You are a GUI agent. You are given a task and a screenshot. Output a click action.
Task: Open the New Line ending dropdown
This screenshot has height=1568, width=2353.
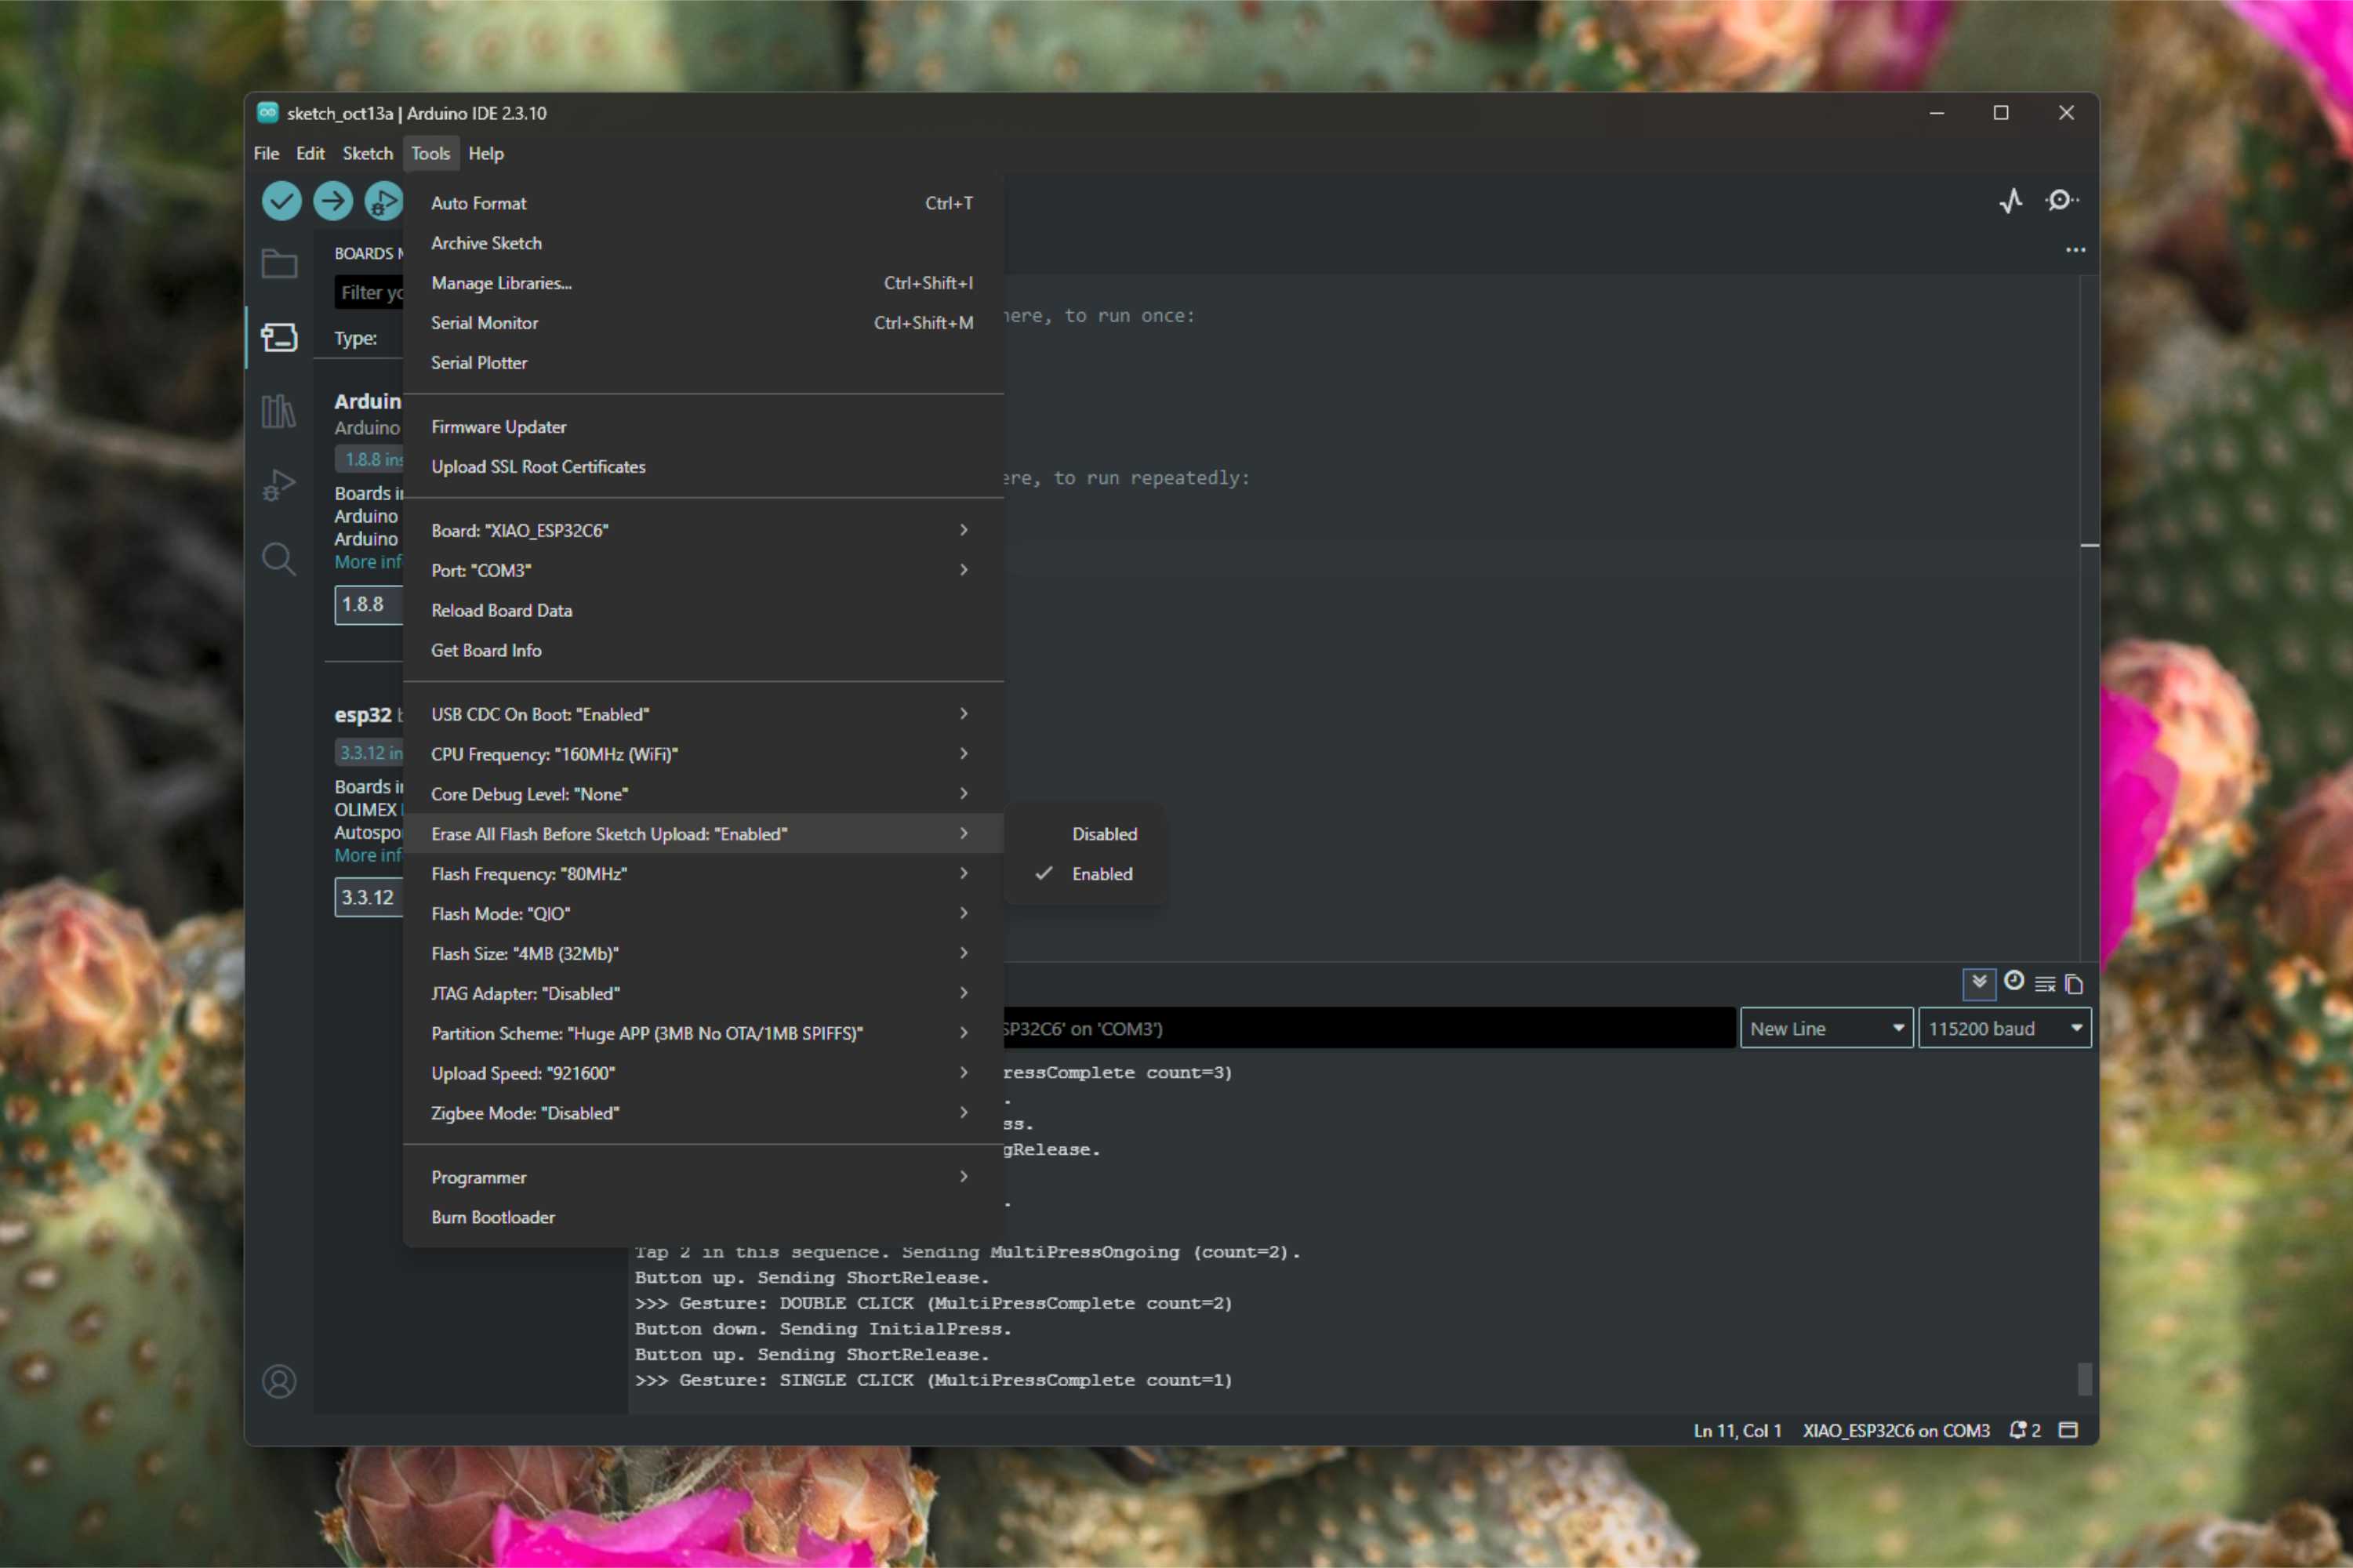[1827, 1028]
